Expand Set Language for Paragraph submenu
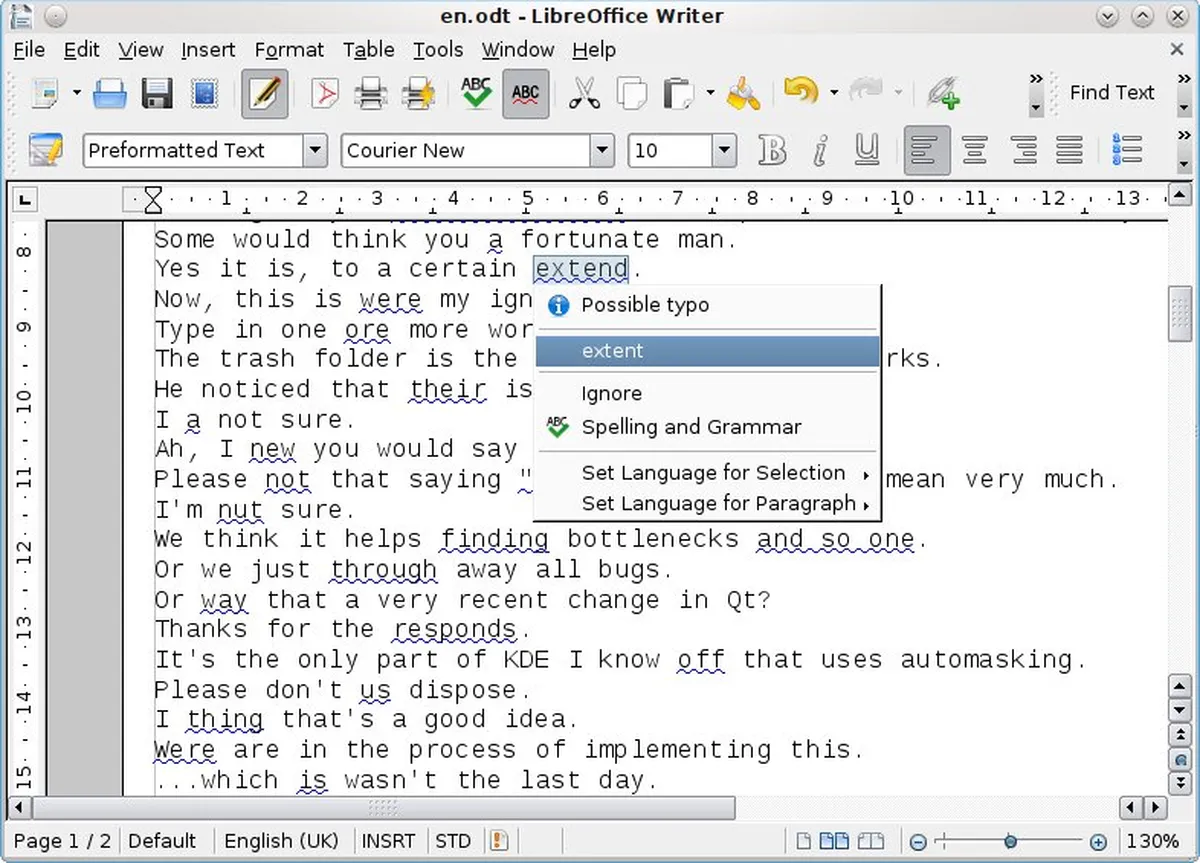1200x863 pixels. click(x=708, y=504)
